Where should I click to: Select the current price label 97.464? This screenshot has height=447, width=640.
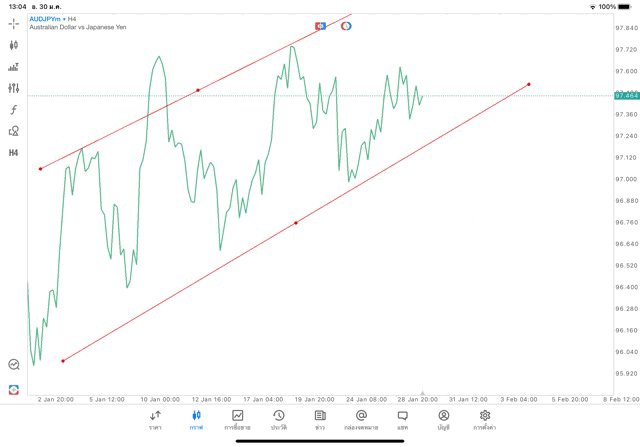coord(626,95)
